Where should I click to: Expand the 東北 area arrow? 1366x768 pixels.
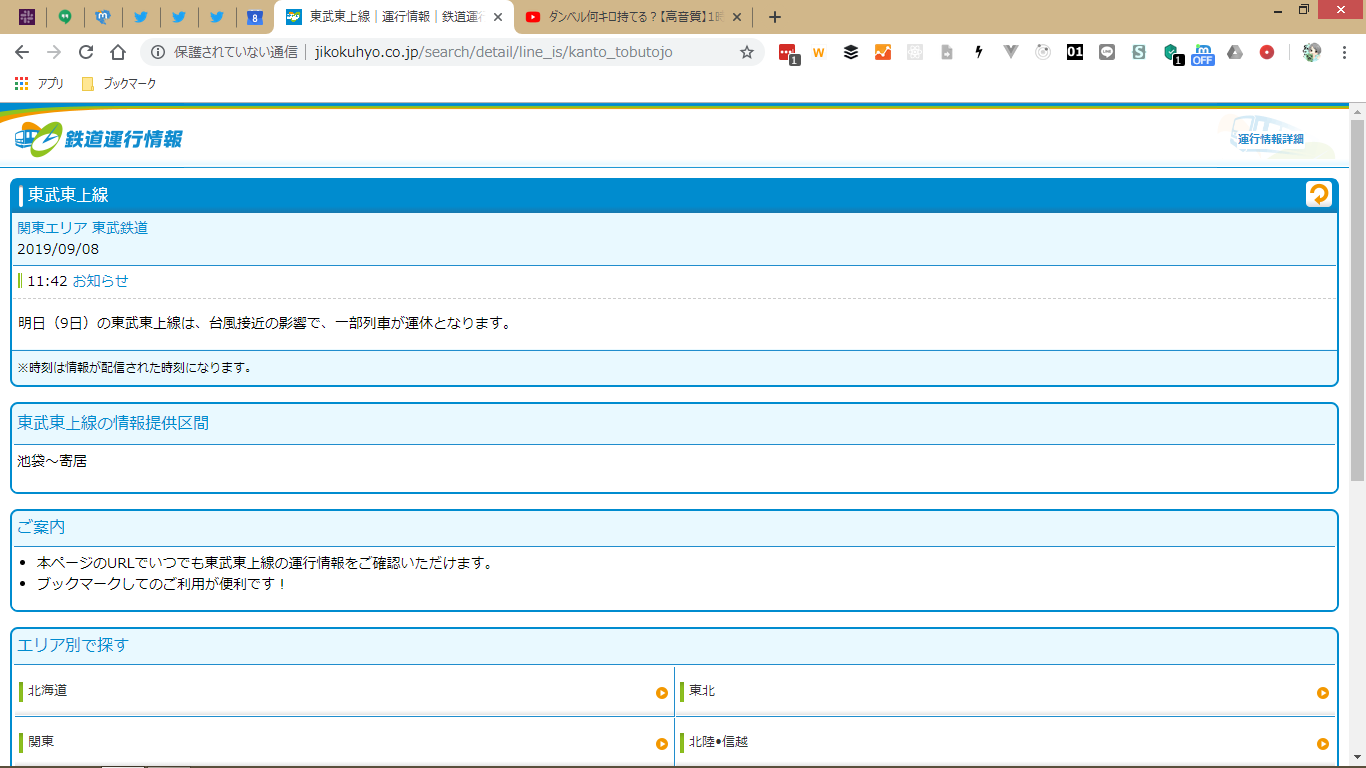(1322, 693)
